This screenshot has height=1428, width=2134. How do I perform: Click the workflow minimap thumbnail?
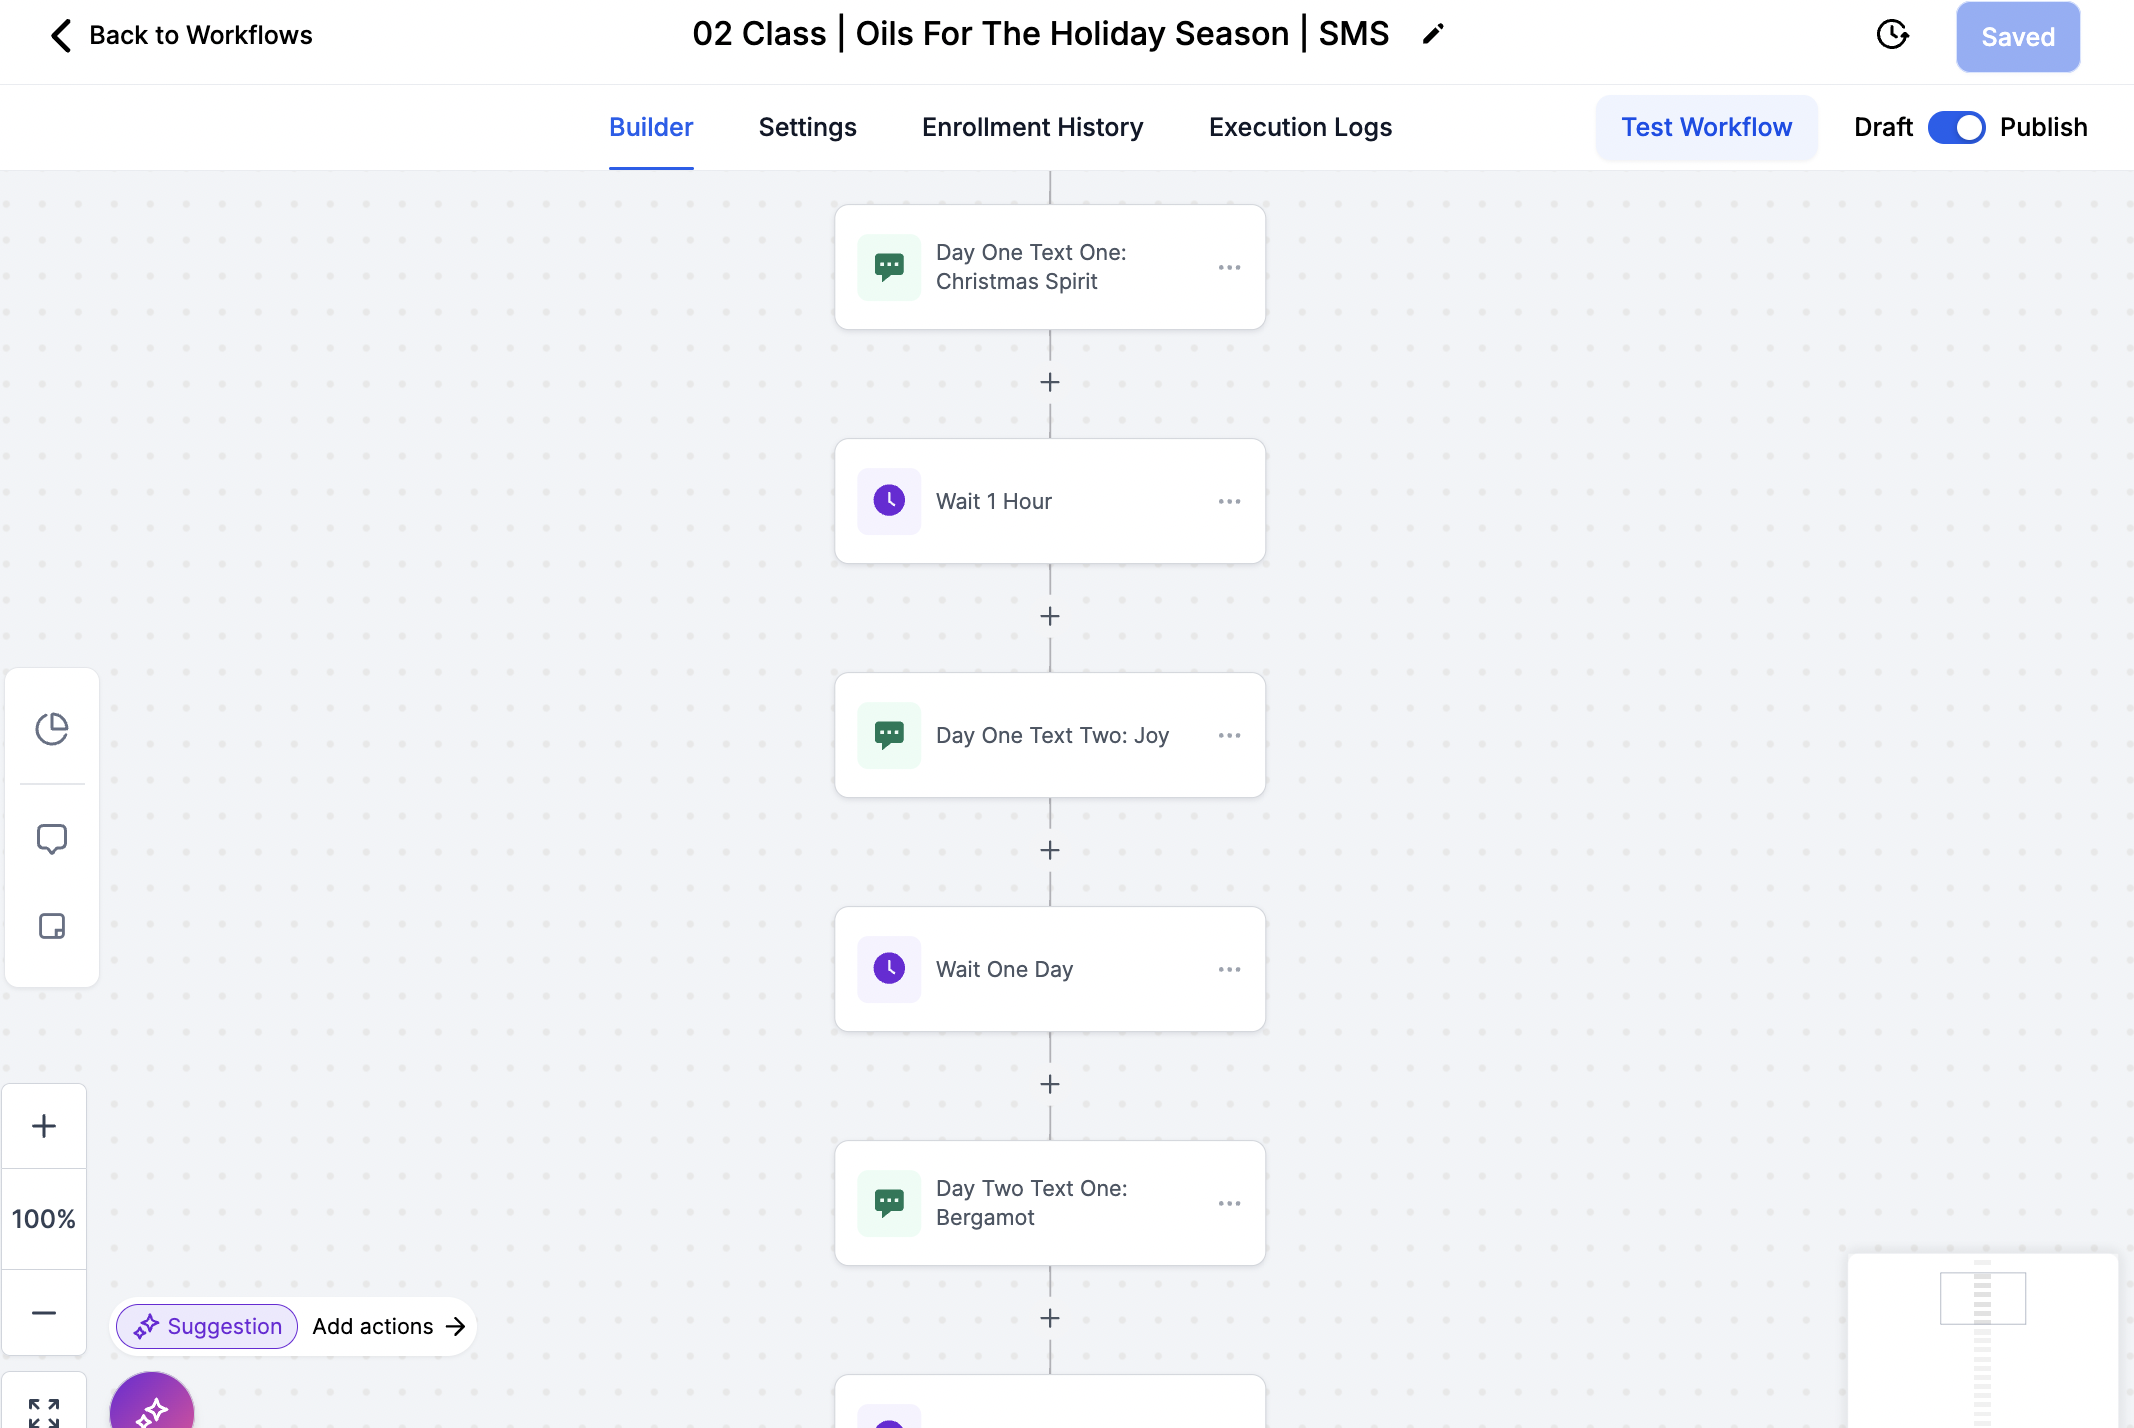pos(1982,1340)
